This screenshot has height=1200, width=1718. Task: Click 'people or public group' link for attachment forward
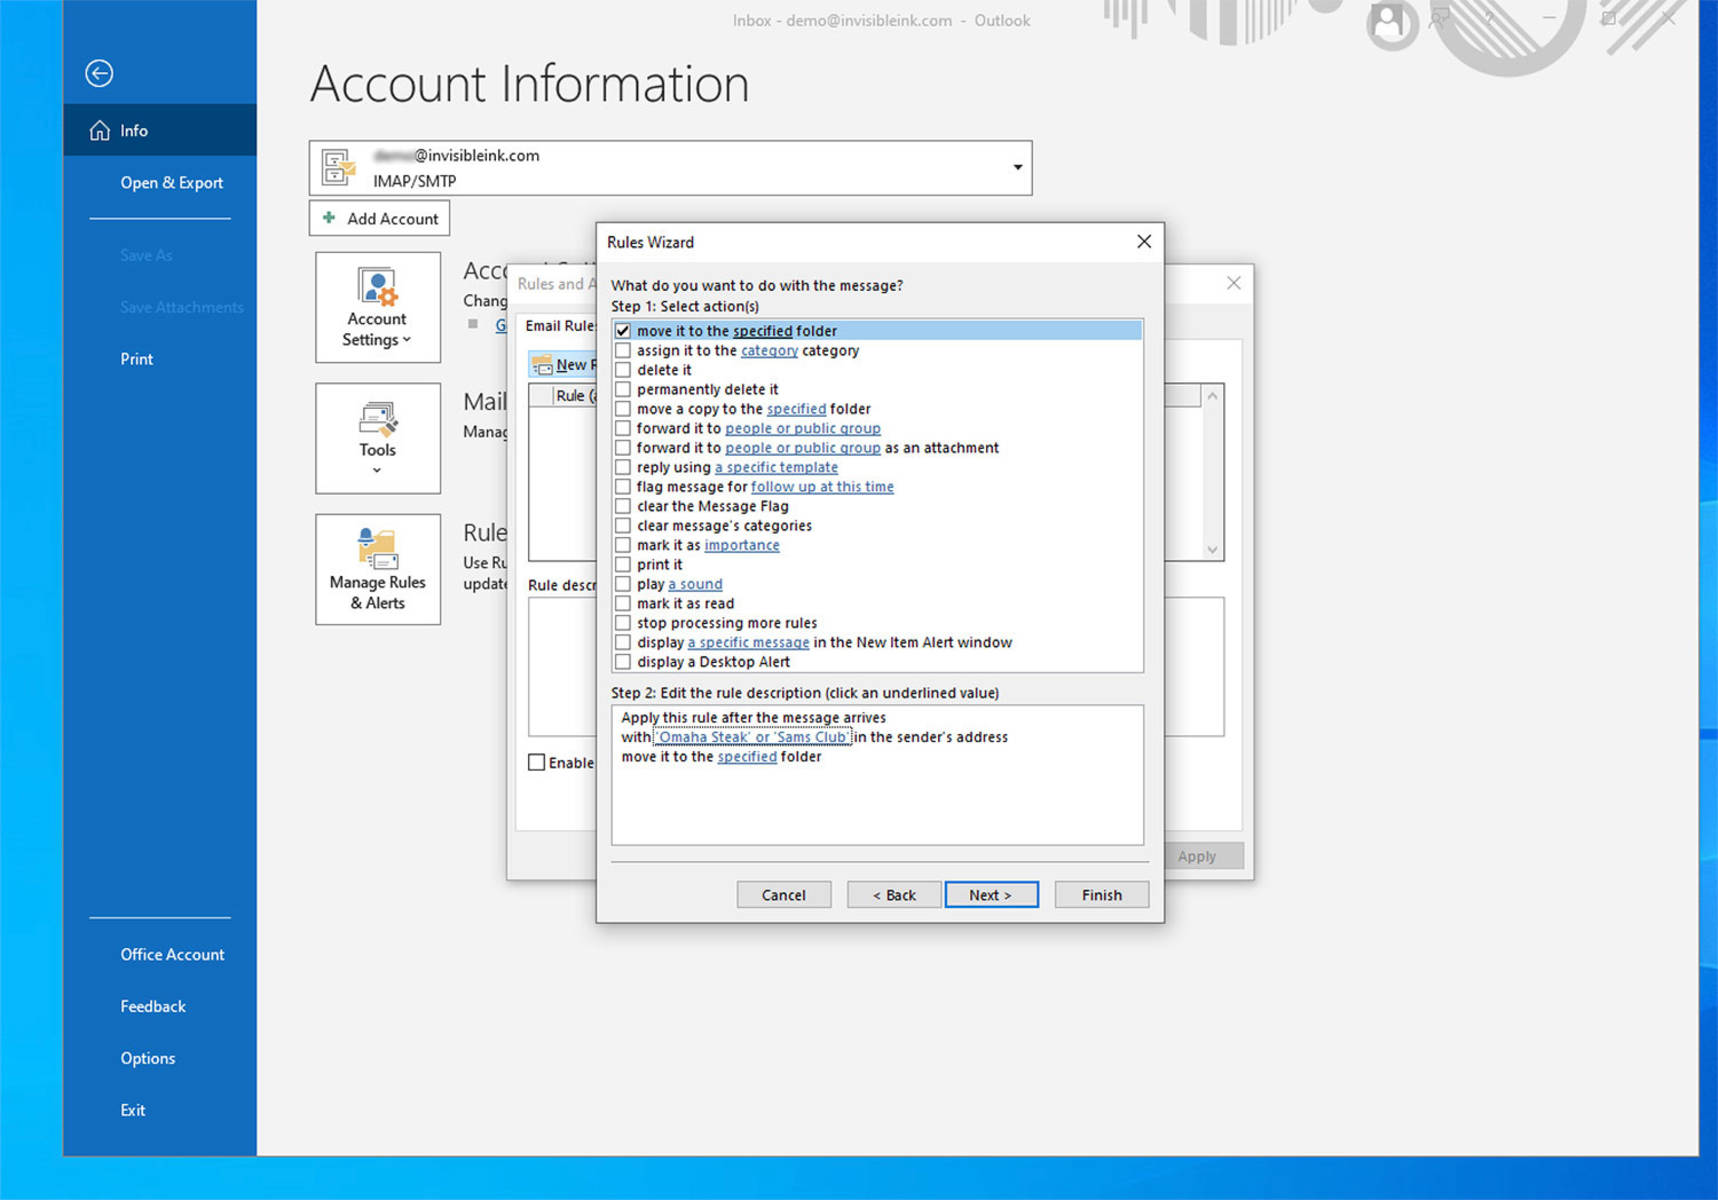[x=803, y=448]
